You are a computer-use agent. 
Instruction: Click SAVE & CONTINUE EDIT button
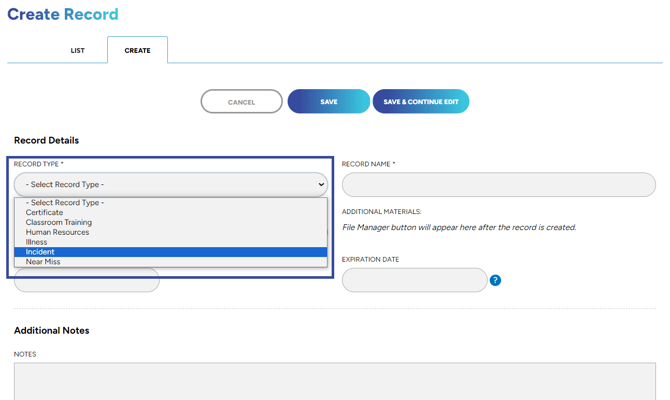pos(421,102)
